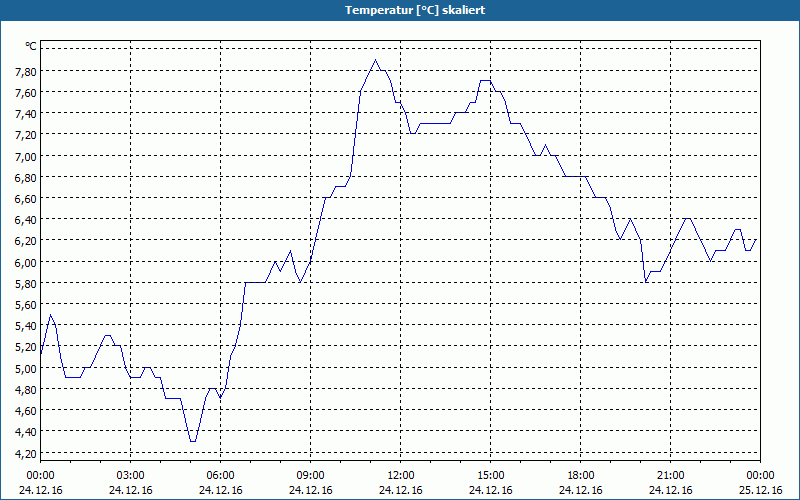Screen dimensions: 800x500
Task: Click the 06:00 time axis label
Action: (x=220, y=476)
